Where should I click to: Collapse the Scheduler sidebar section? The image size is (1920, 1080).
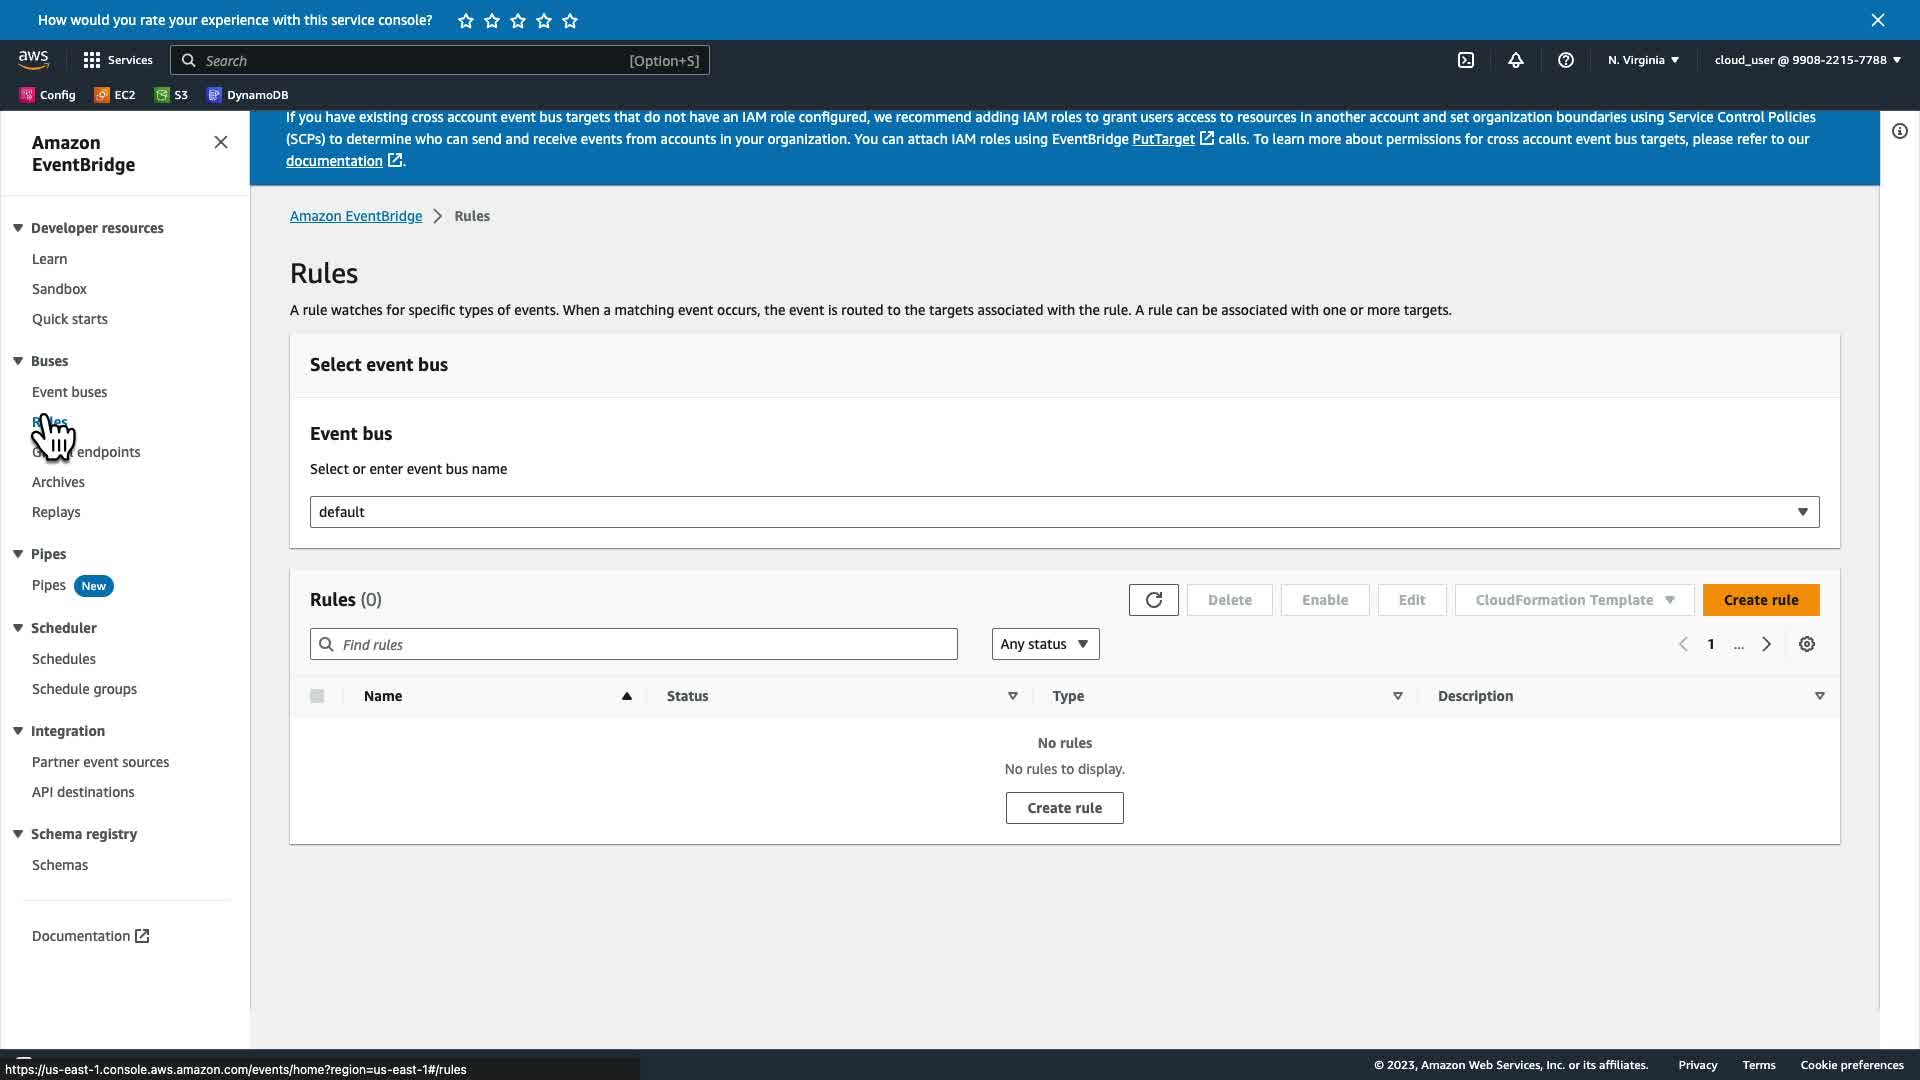pyautogui.click(x=18, y=628)
